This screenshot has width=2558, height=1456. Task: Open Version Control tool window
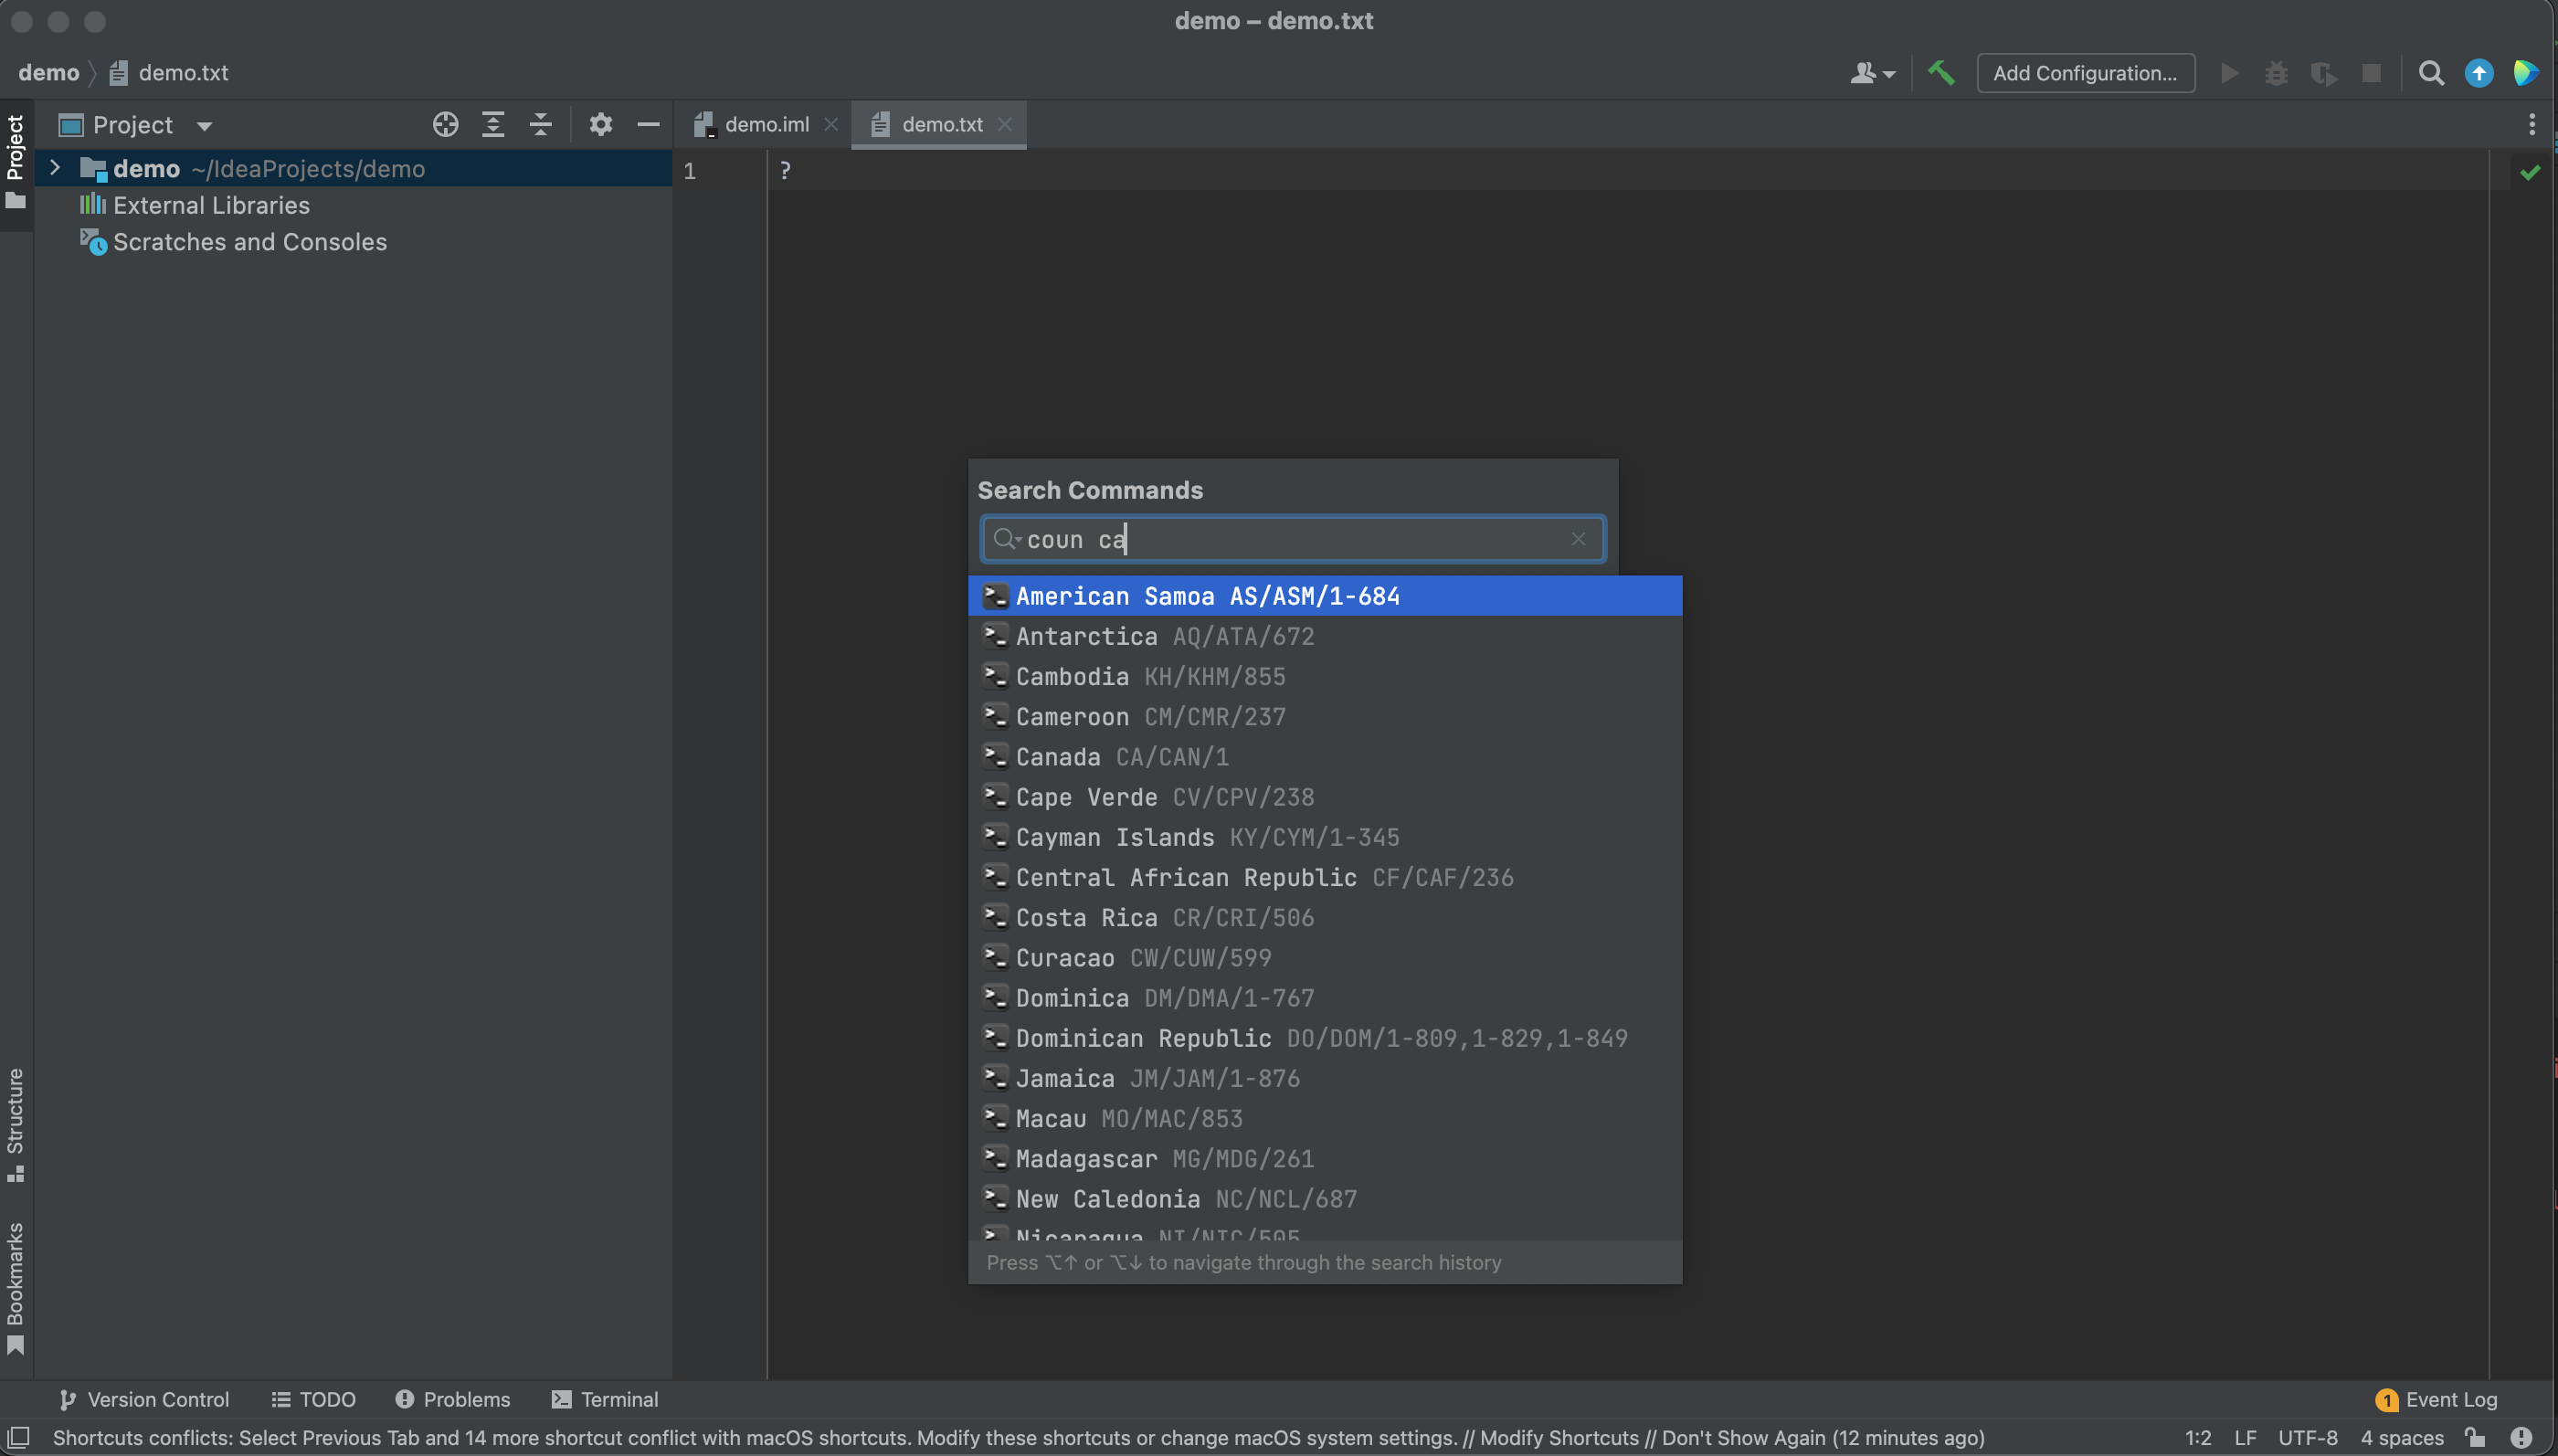click(144, 1399)
